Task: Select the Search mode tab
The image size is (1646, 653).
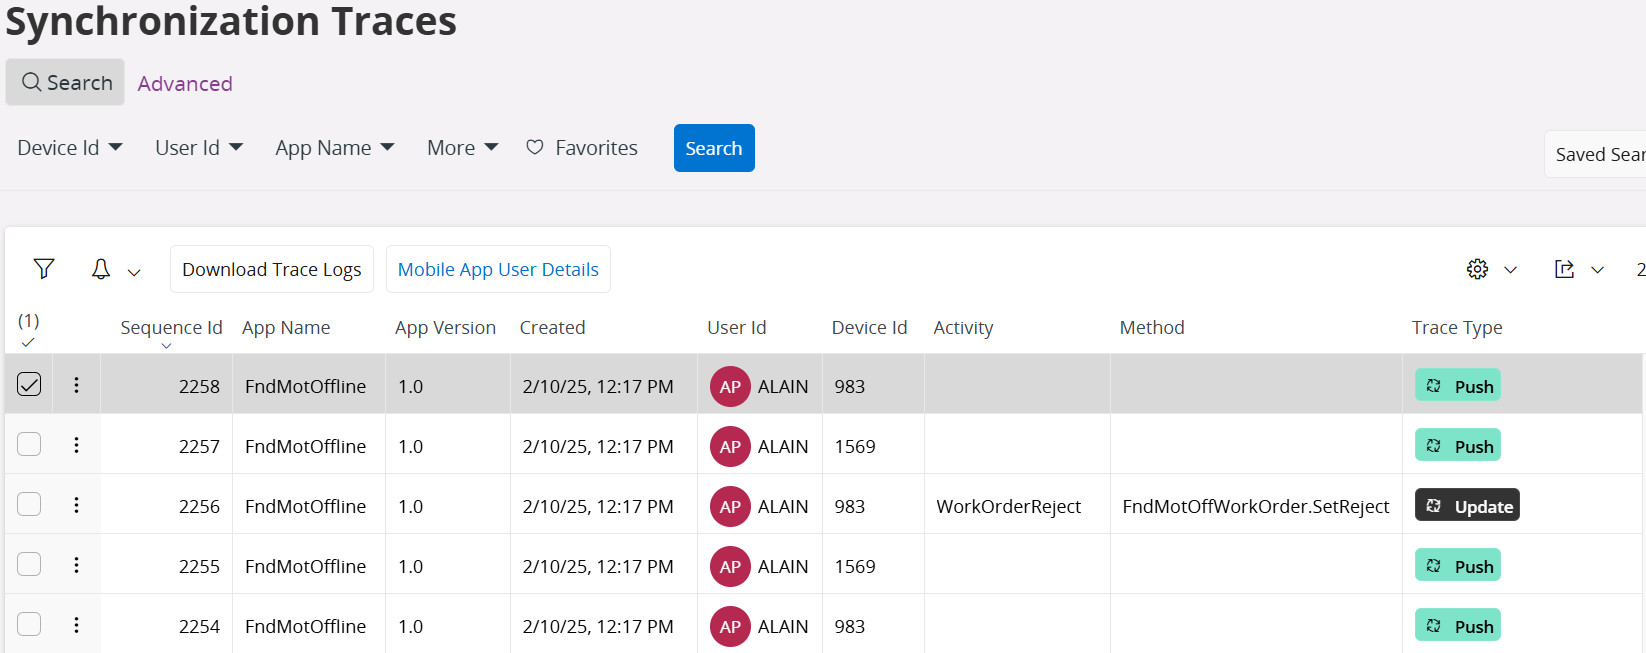Action: click(x=66, y=83)
